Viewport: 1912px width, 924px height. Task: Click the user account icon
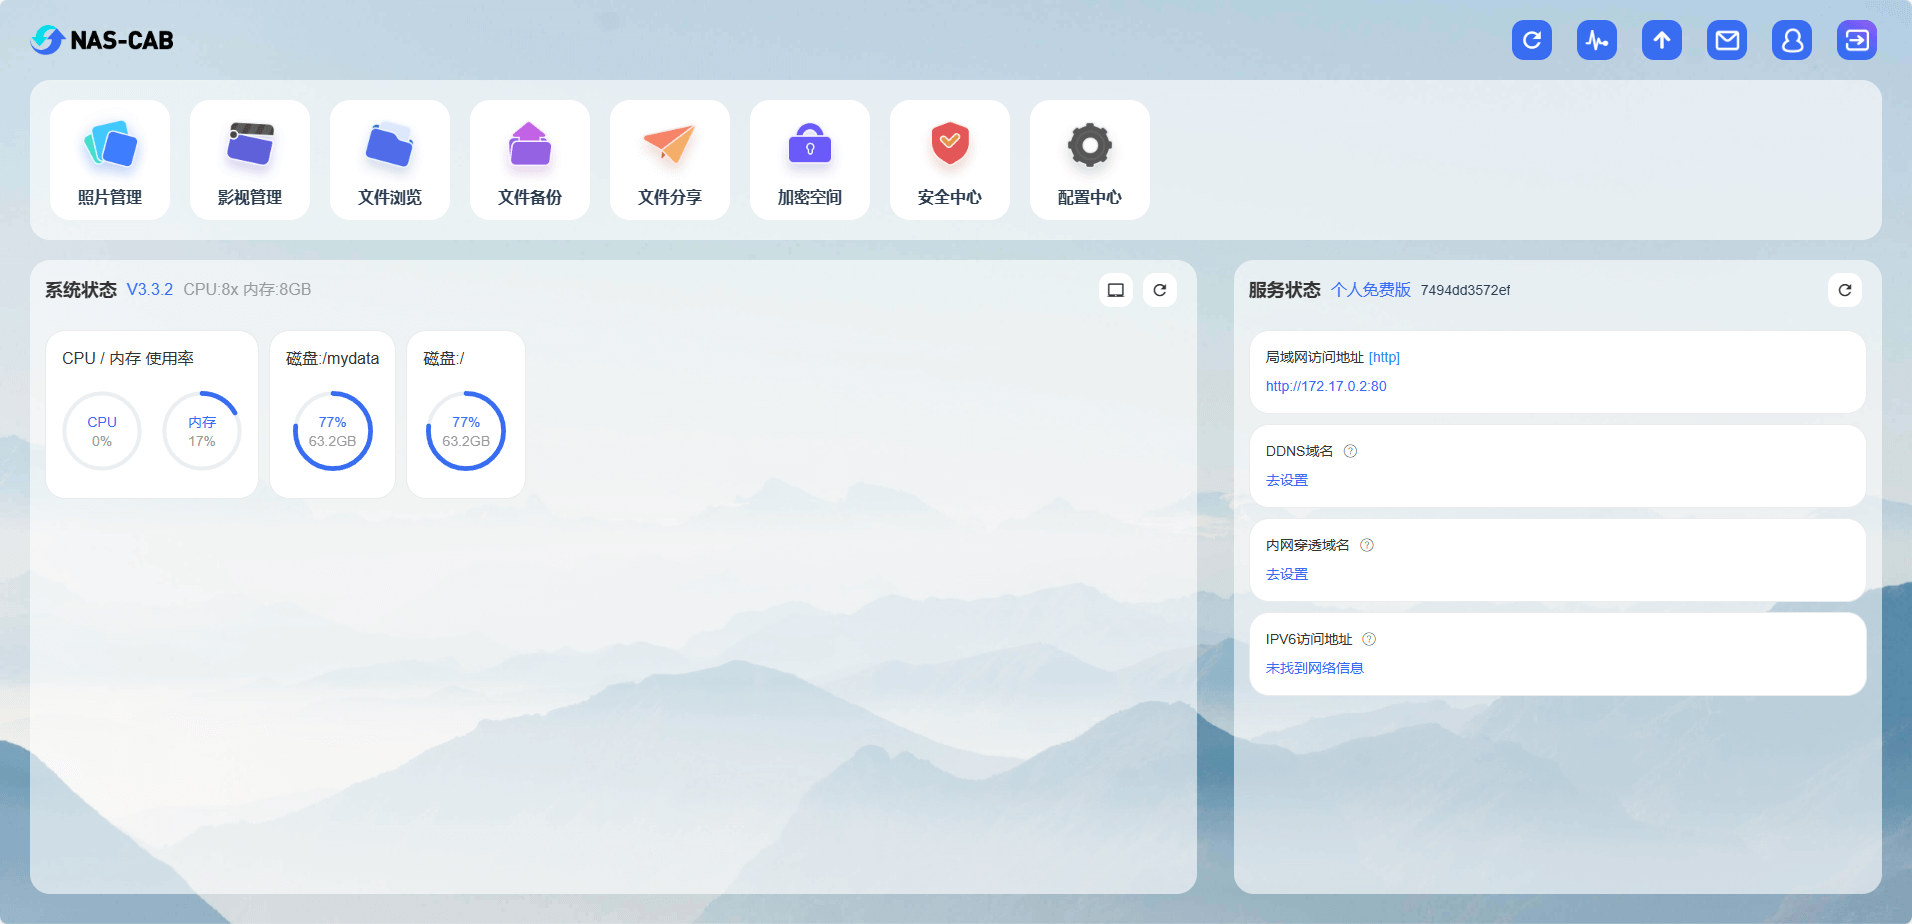click(x=1791, y=40)
